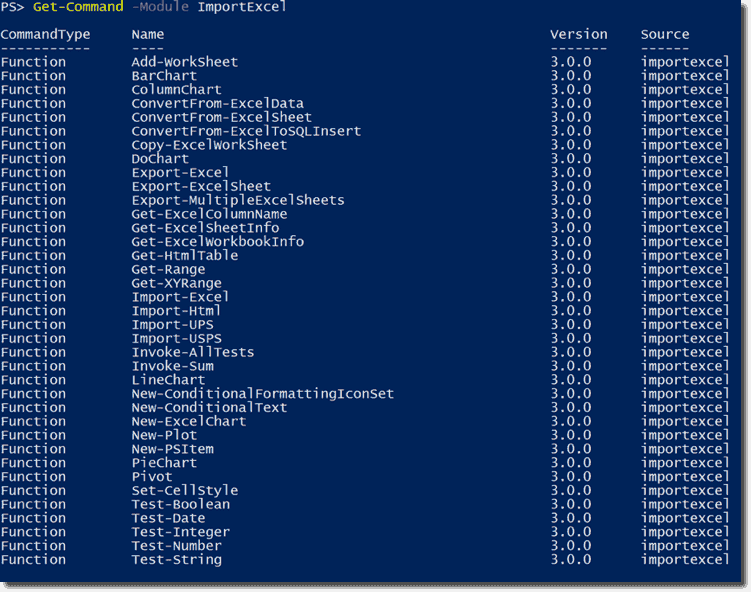This screenshot has width=751, height=592.
Task: Click the Import-Html function name
Action: coord(176,311)
